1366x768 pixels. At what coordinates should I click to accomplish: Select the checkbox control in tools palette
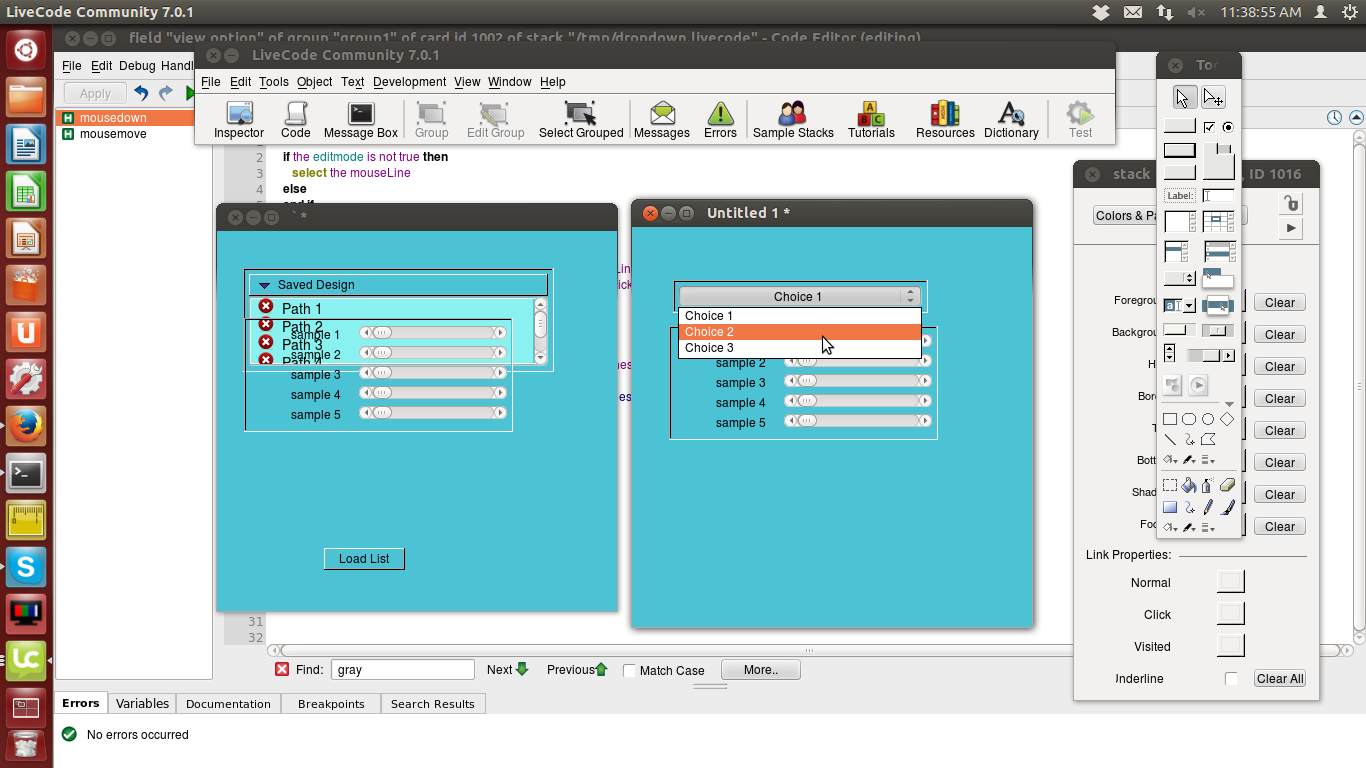(x=1209, y=127)
